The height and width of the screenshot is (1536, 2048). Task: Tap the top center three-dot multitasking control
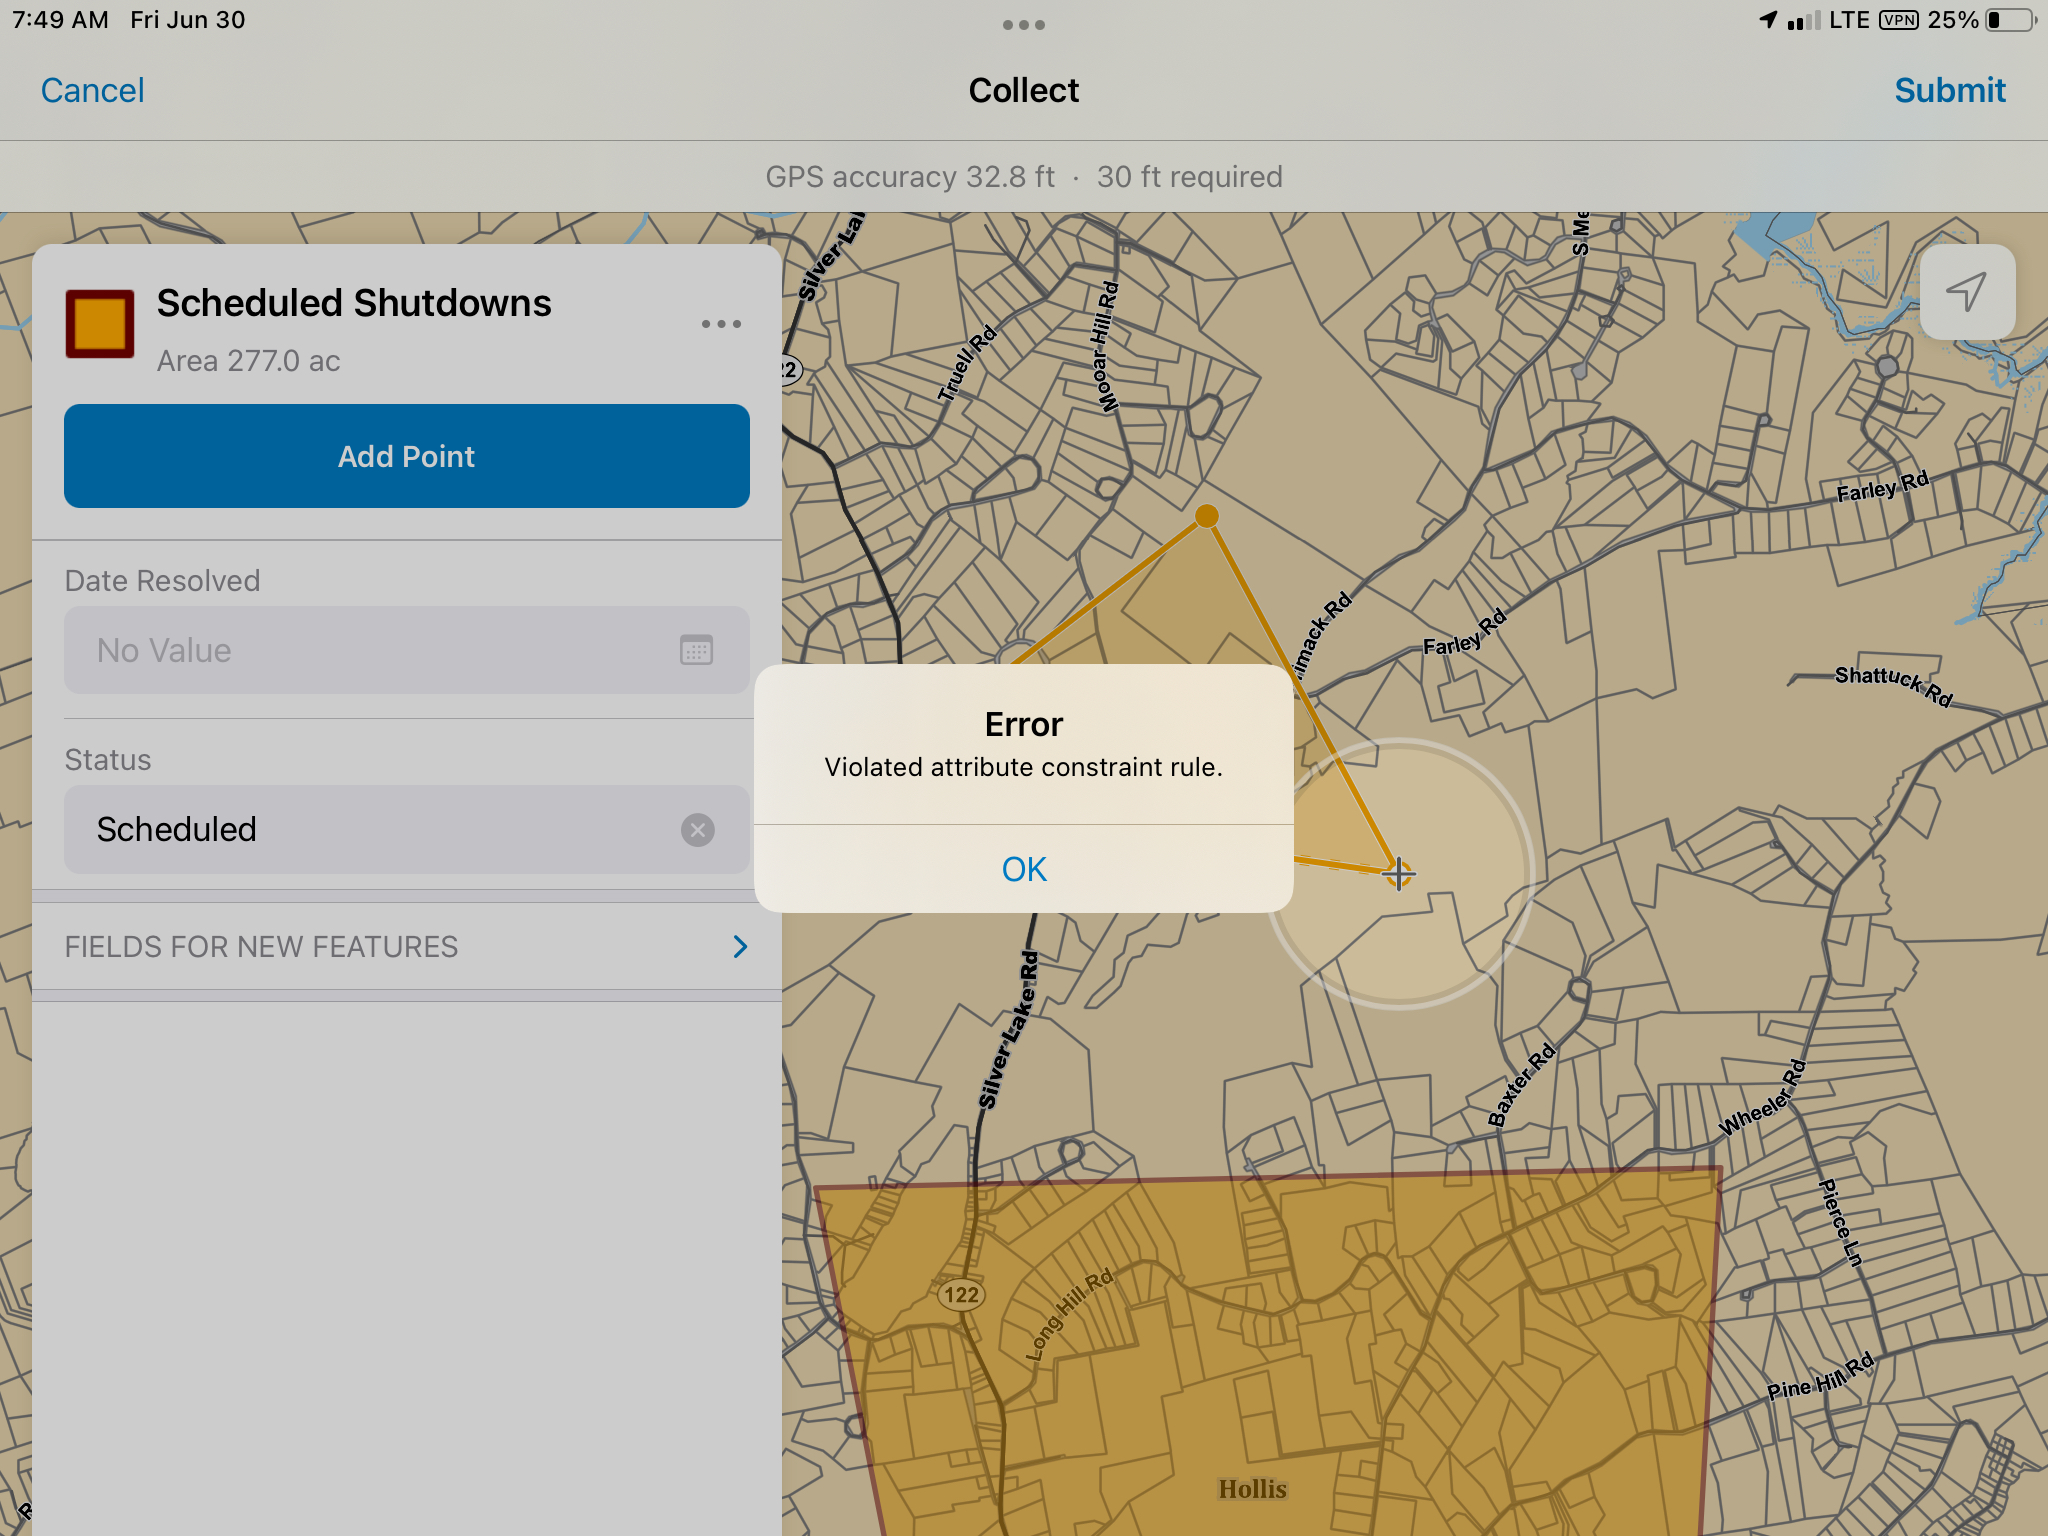coord(1023,25)
